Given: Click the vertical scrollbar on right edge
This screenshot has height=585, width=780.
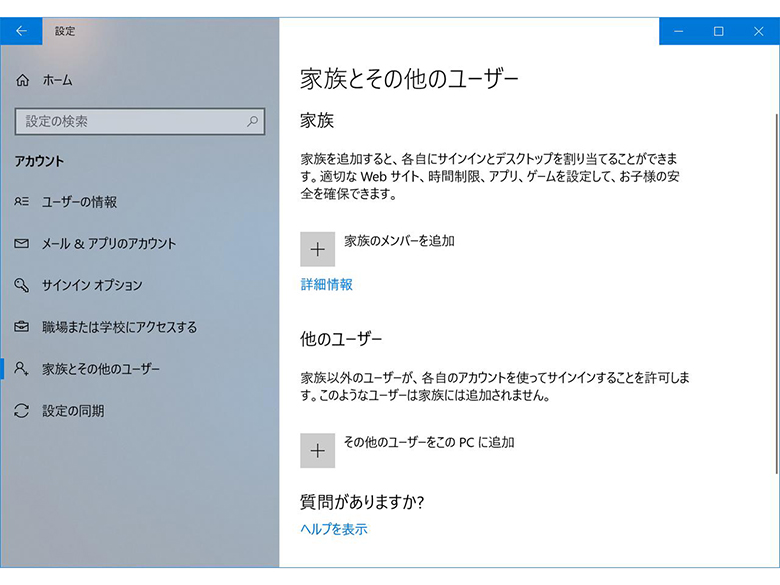Looking at the screenshot, I should point(776,300).
